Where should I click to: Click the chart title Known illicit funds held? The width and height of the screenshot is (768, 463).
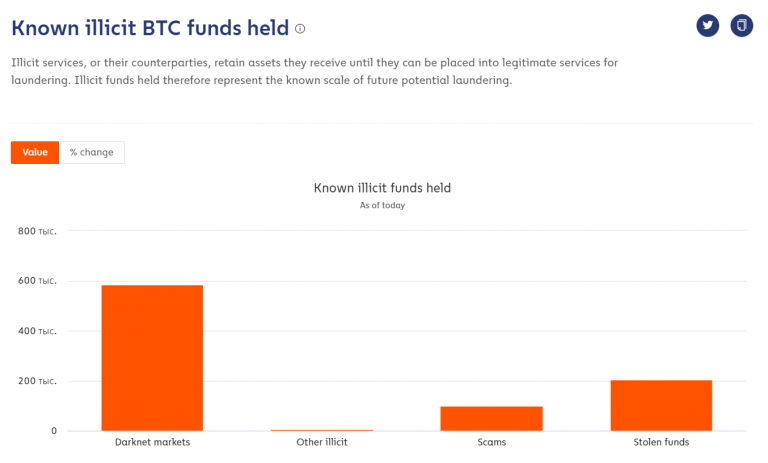pyautogui.click(x=382, y=187)
